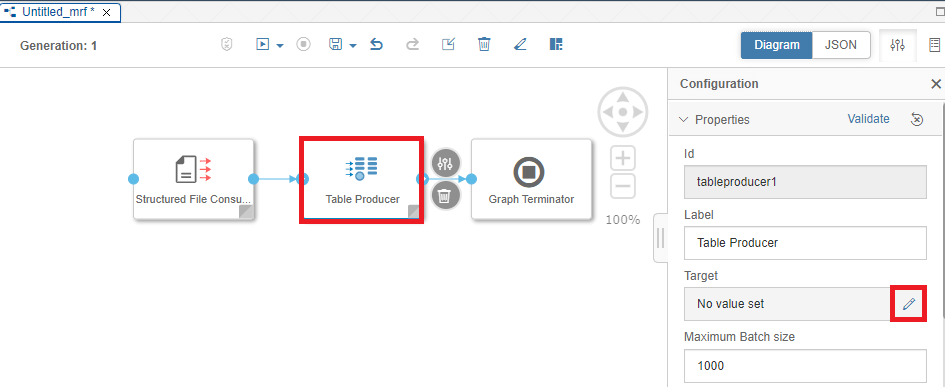Click the Validate link
This screenshot has height=387, width=945.
868,119
